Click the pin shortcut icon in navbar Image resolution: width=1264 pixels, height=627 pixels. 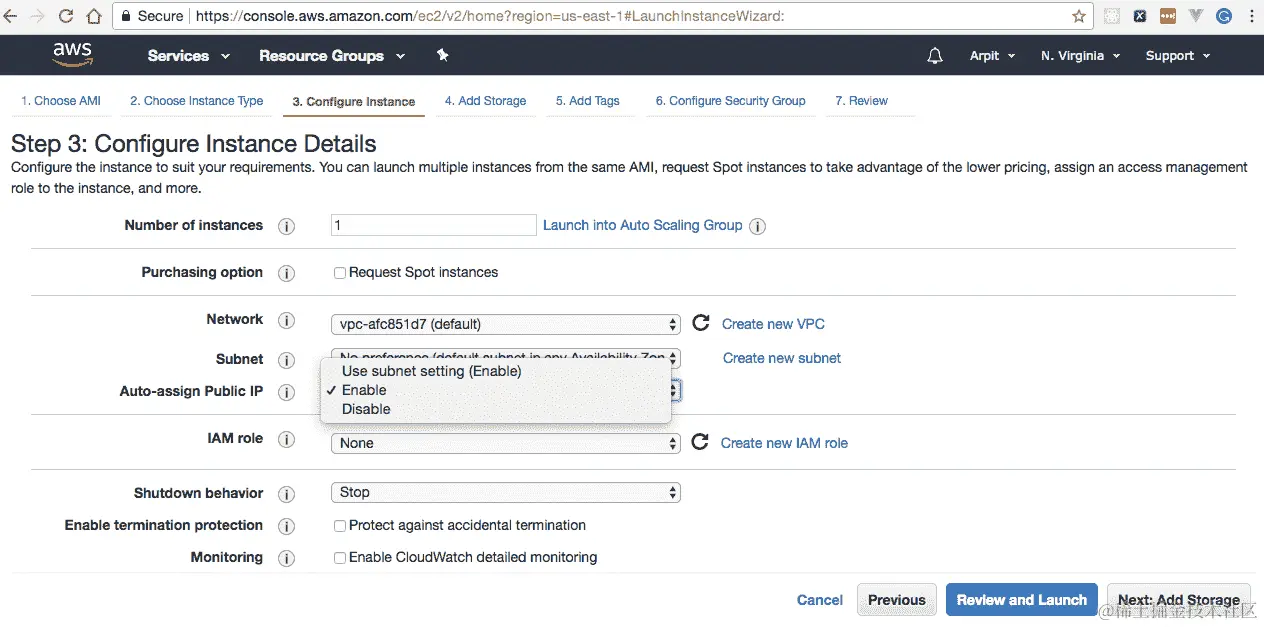tap(443, 55)
